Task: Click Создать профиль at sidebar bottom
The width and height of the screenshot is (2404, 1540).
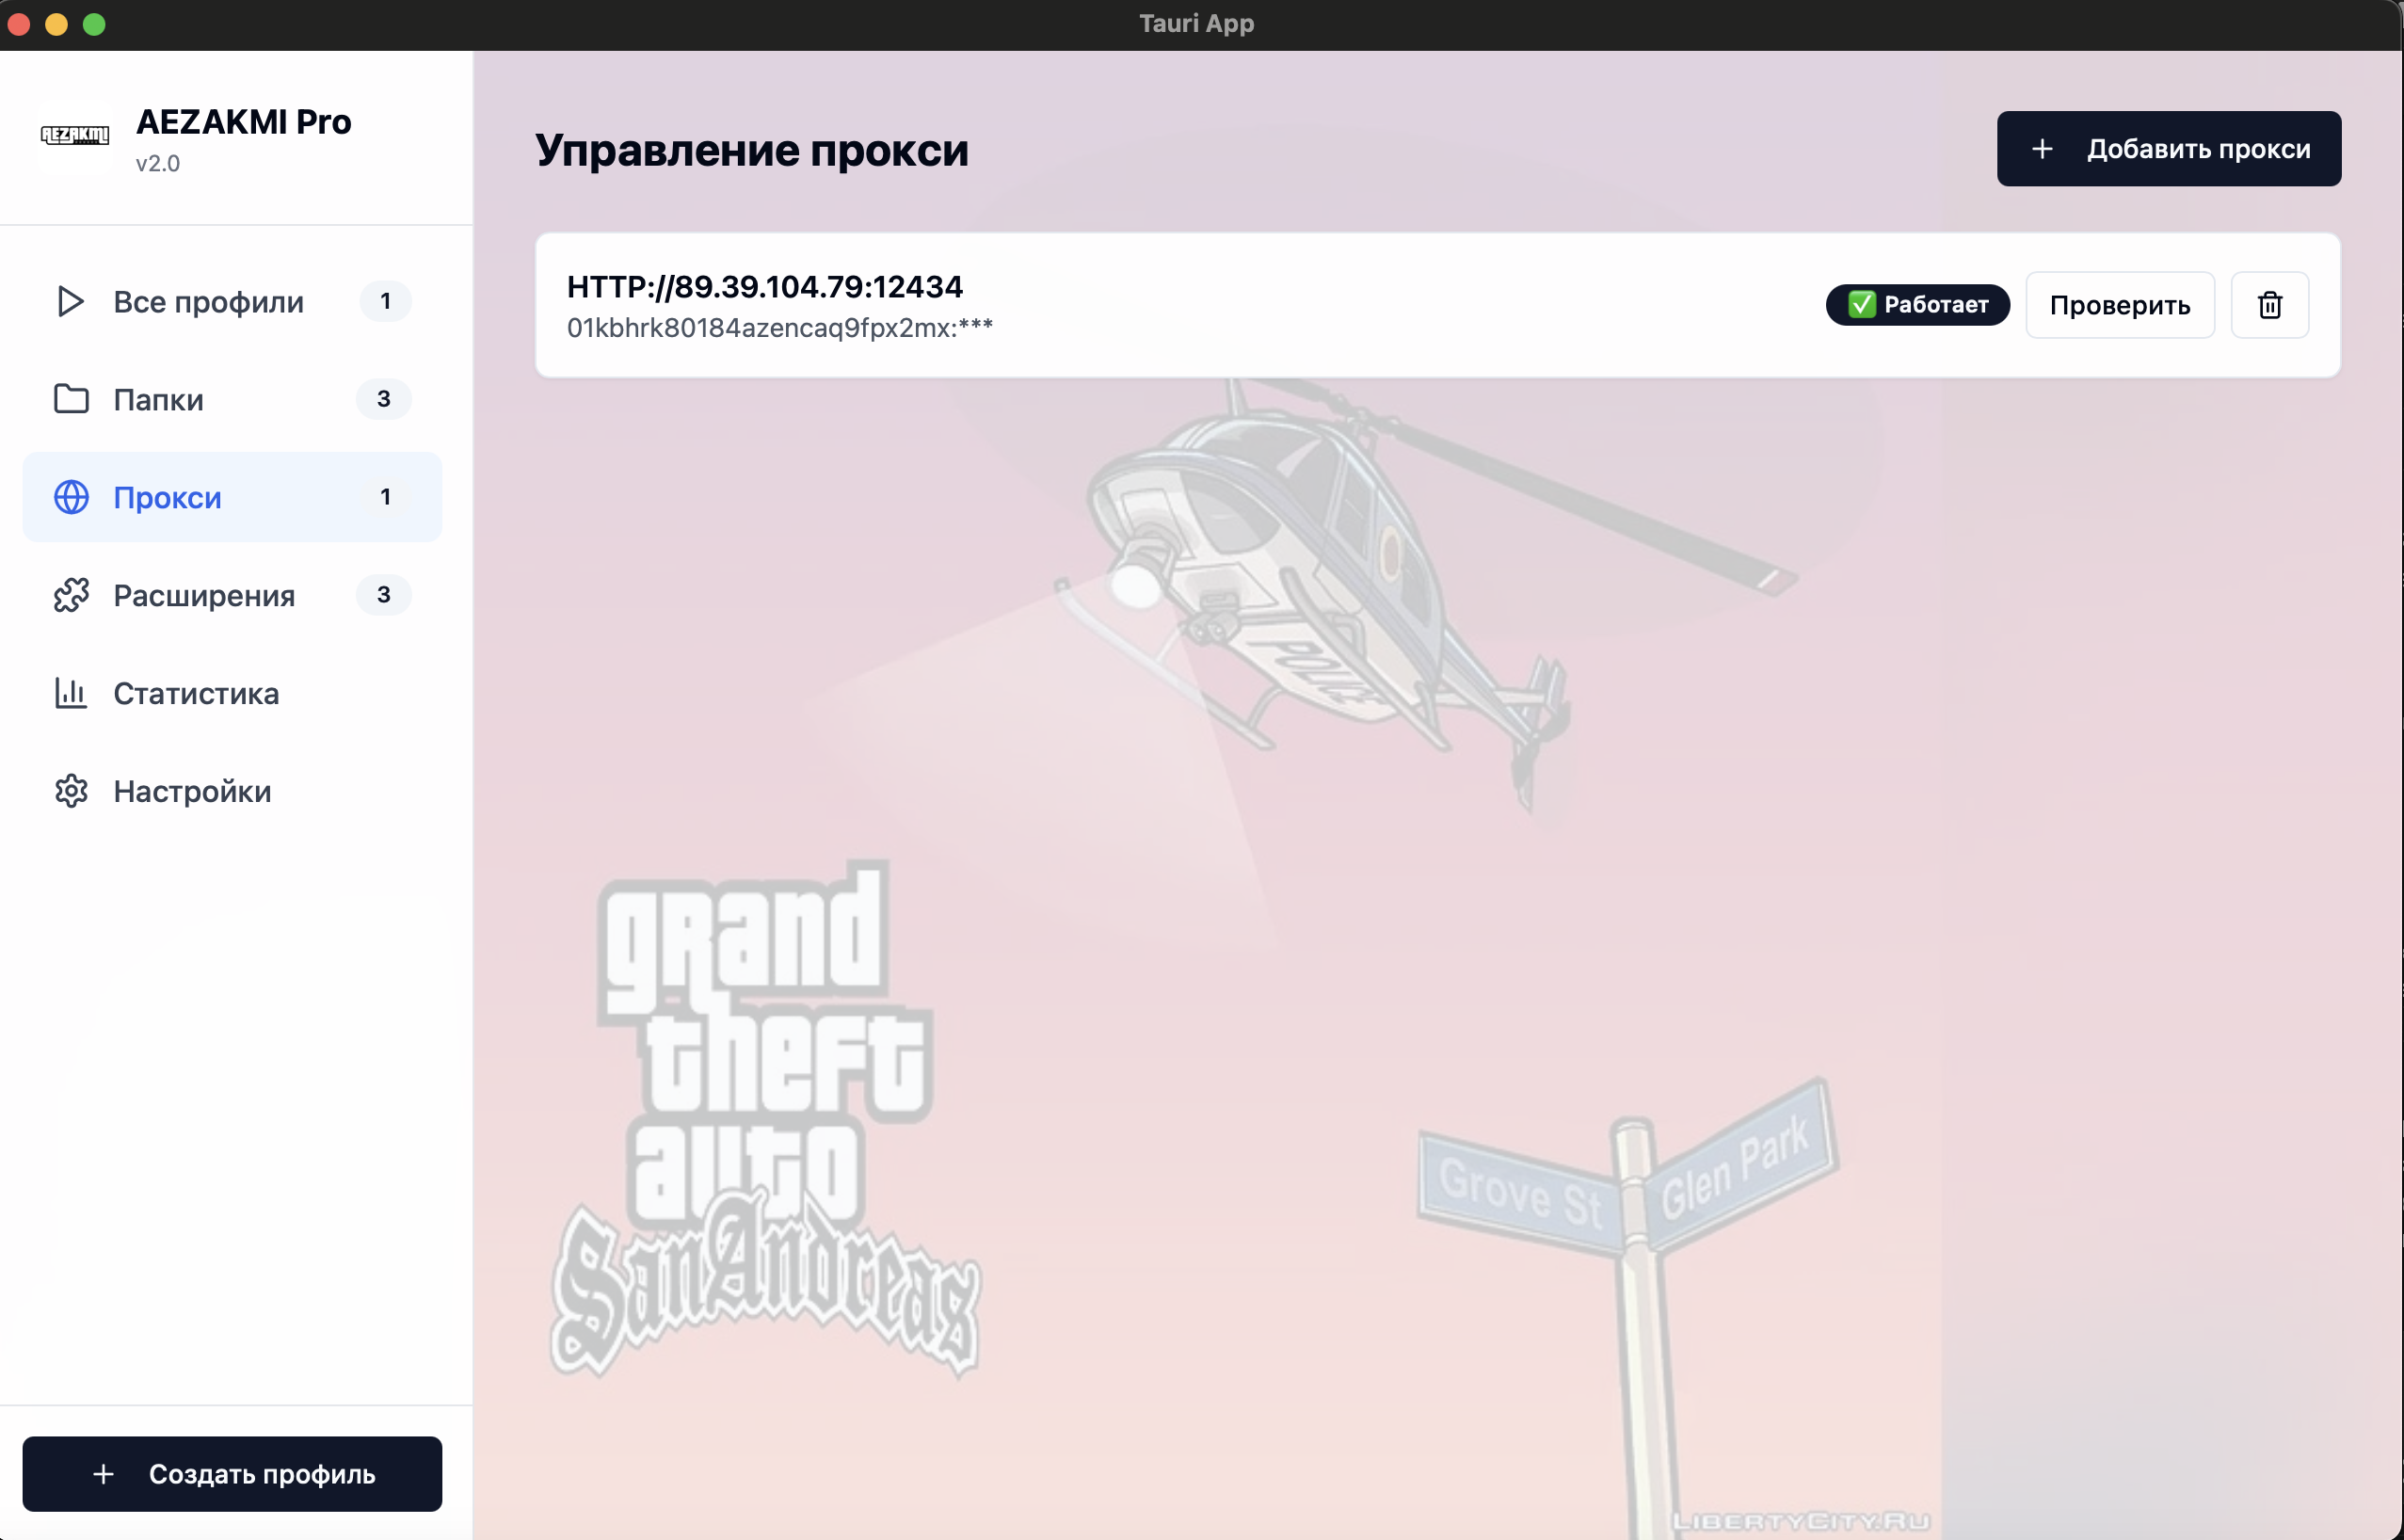Action: point(232,1473)
